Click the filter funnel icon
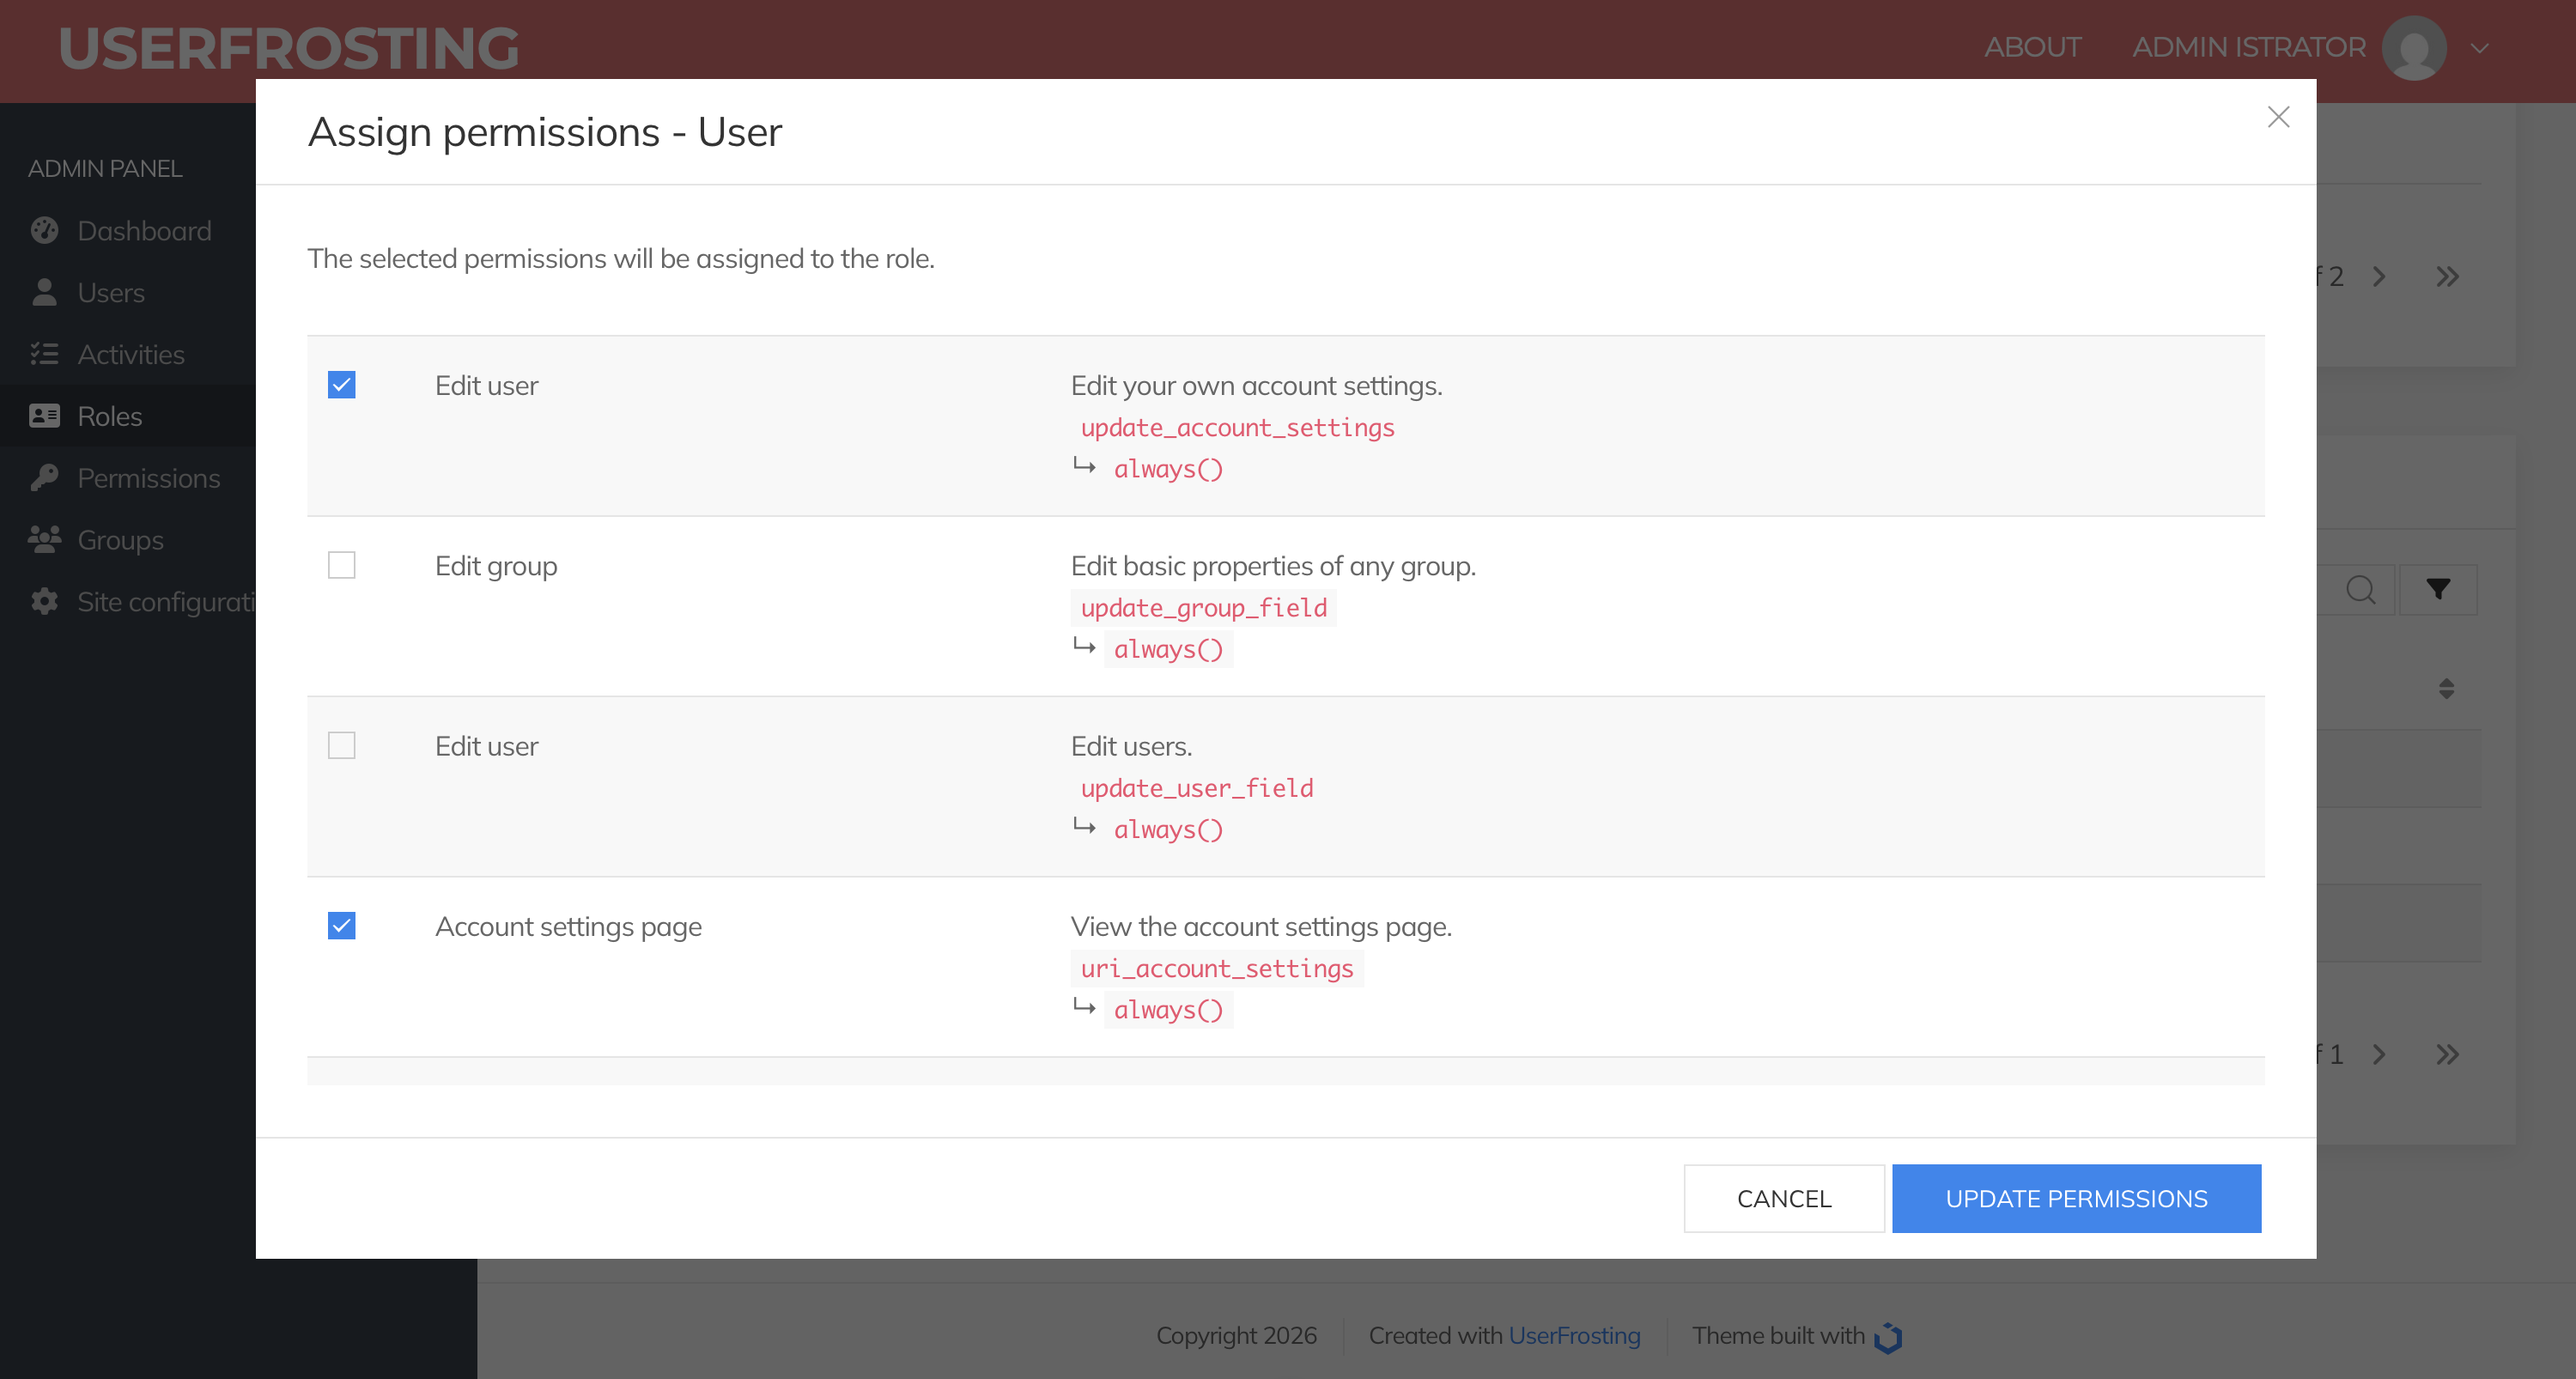Viewport: 2576px width, 1379px height. 2438,590
